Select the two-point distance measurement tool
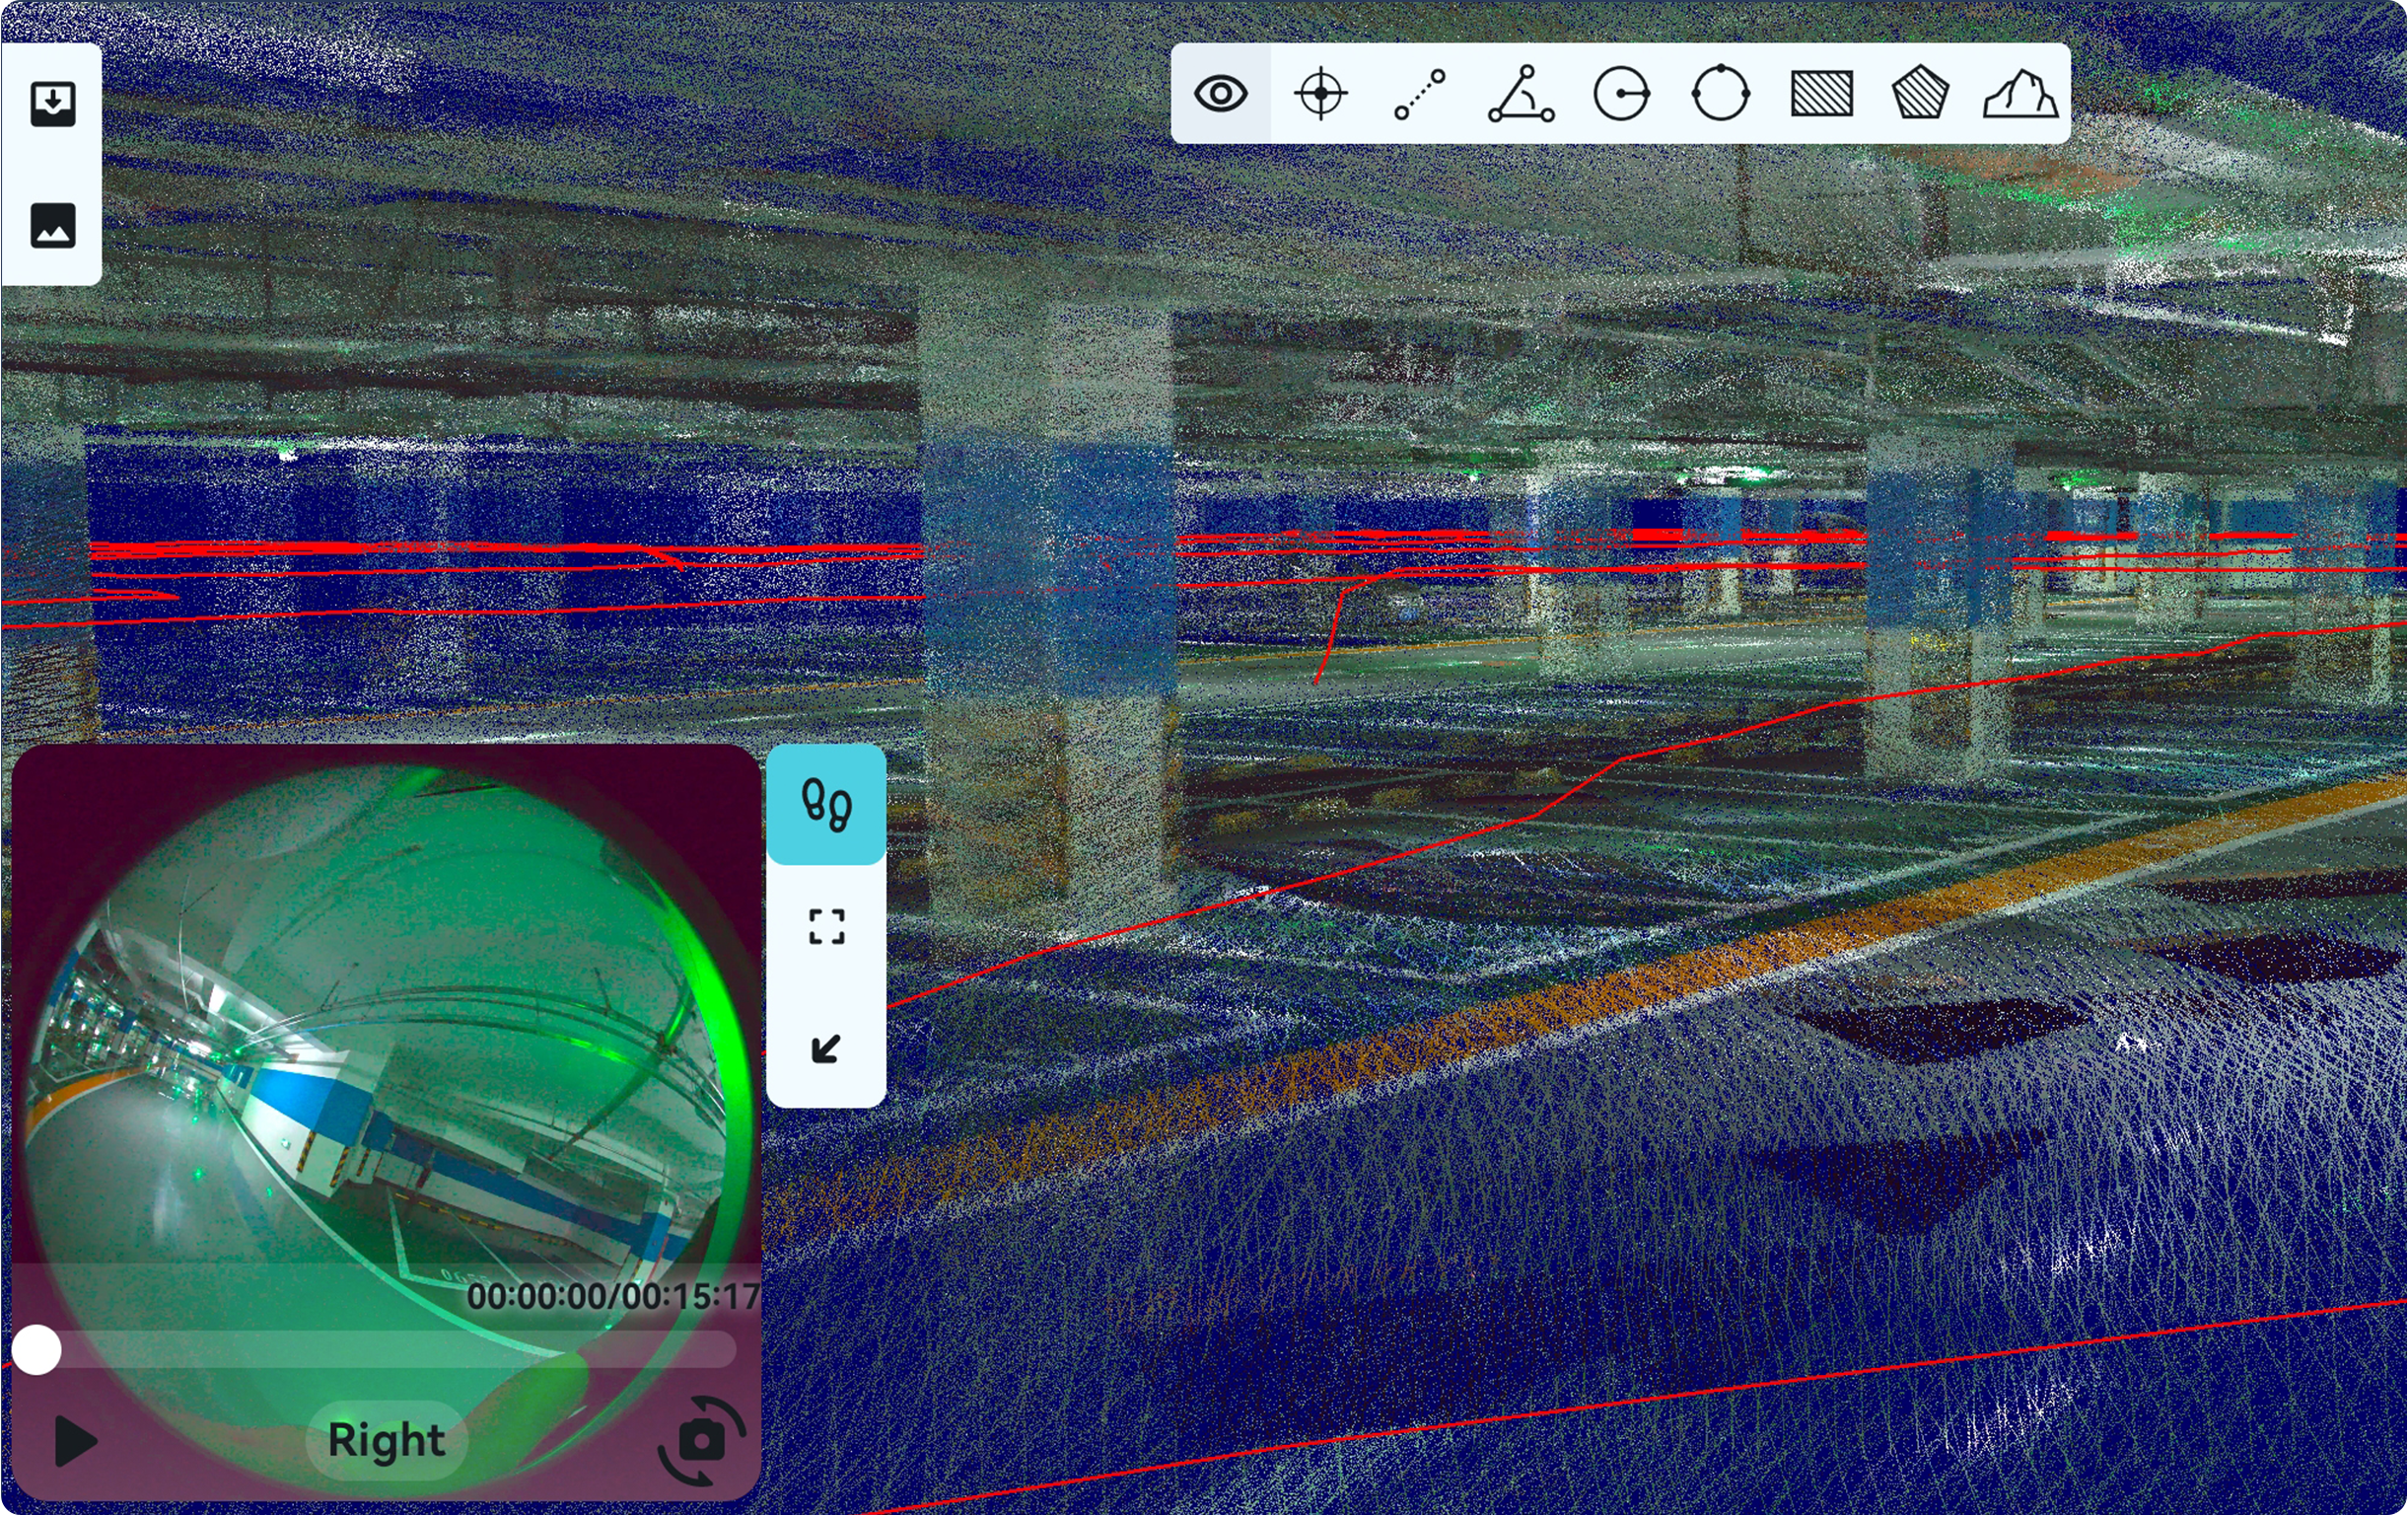 tap(1420, 94)
